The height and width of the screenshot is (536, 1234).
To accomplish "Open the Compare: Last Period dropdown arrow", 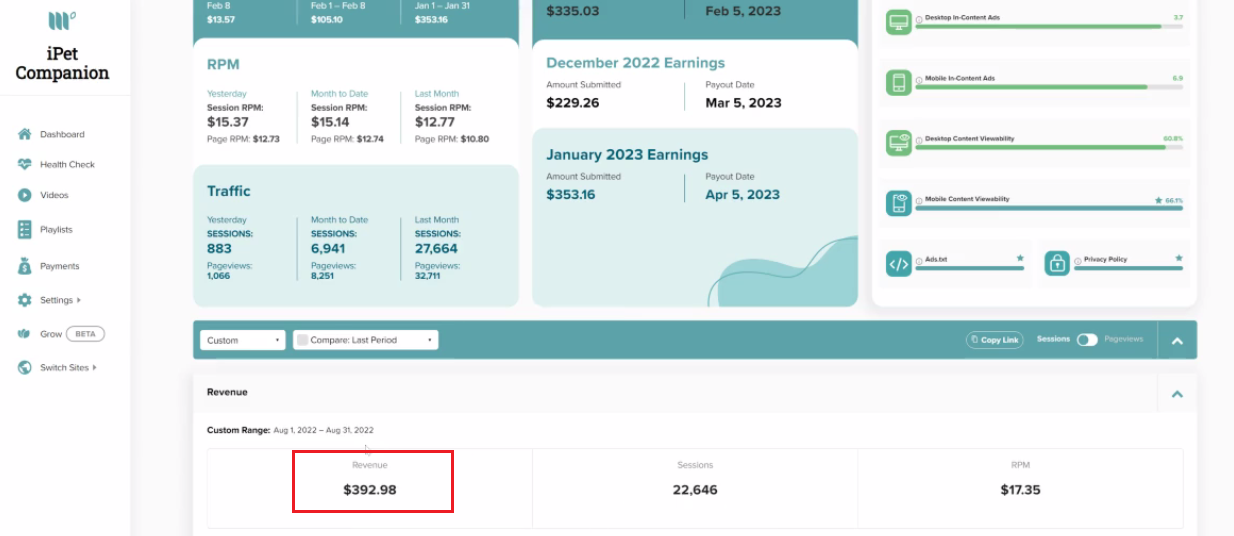I will 430,340.
